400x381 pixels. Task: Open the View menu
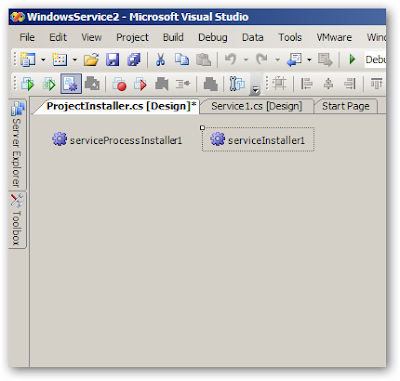(x=92, y=37)
